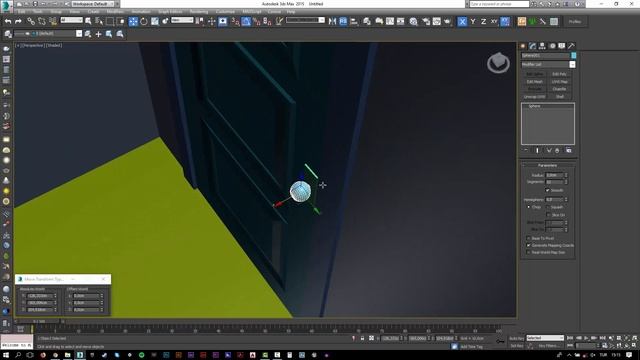This screenshot has height=360, width=640.
Task: Click Pin Stack icon below modifier stack
Action: tap(526, 150)
